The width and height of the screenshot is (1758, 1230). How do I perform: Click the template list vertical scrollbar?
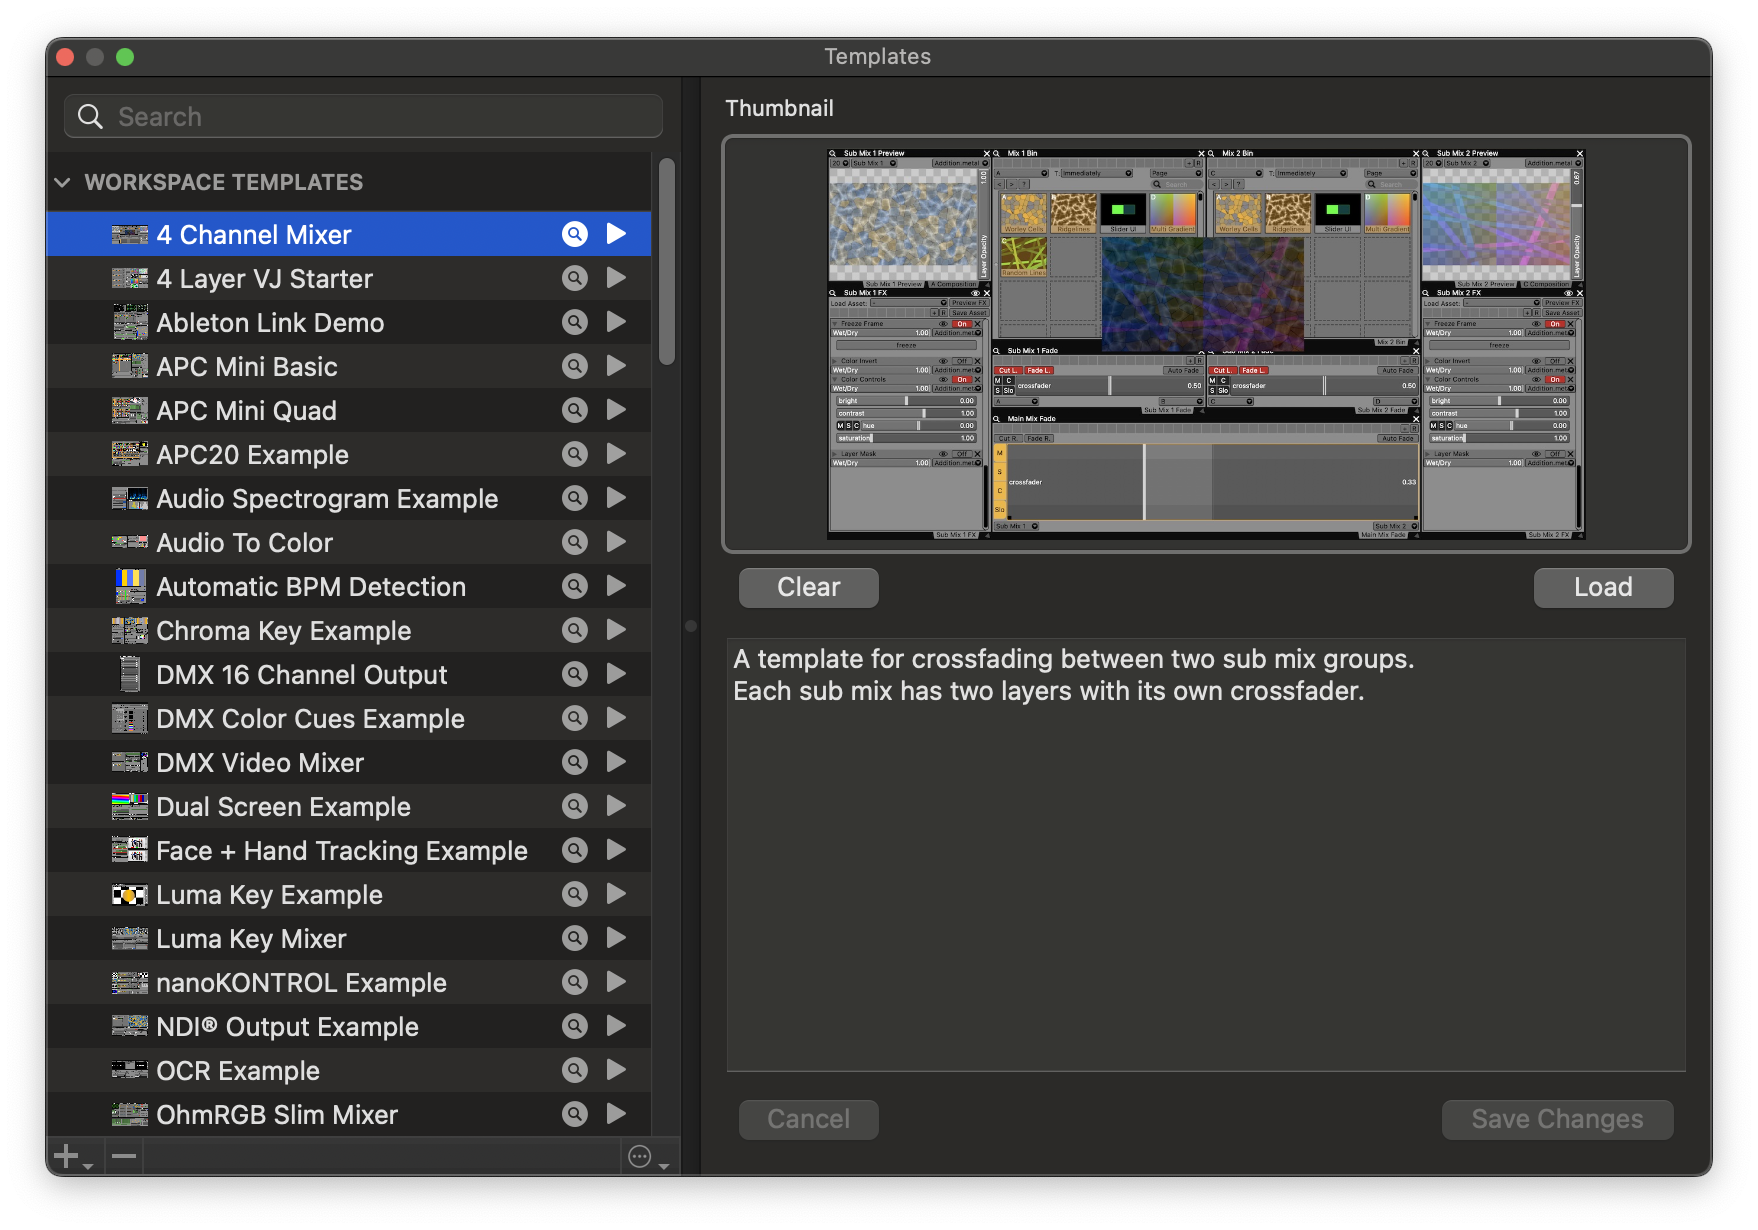point(667,262)
